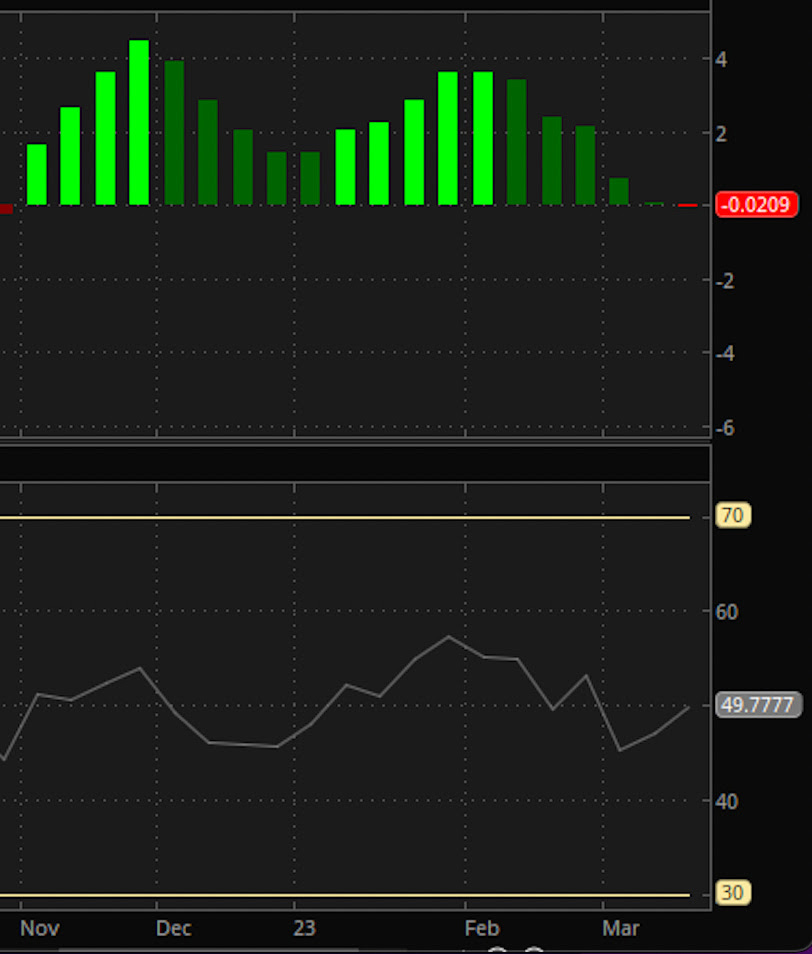Click the RSI line peak near February
The height and width of the screenshot is (954, 812).
[449, 636]
